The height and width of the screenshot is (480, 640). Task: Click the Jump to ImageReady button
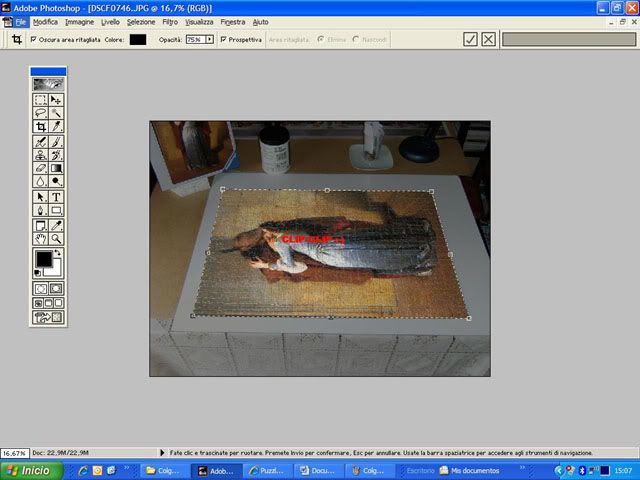point(48,317)
